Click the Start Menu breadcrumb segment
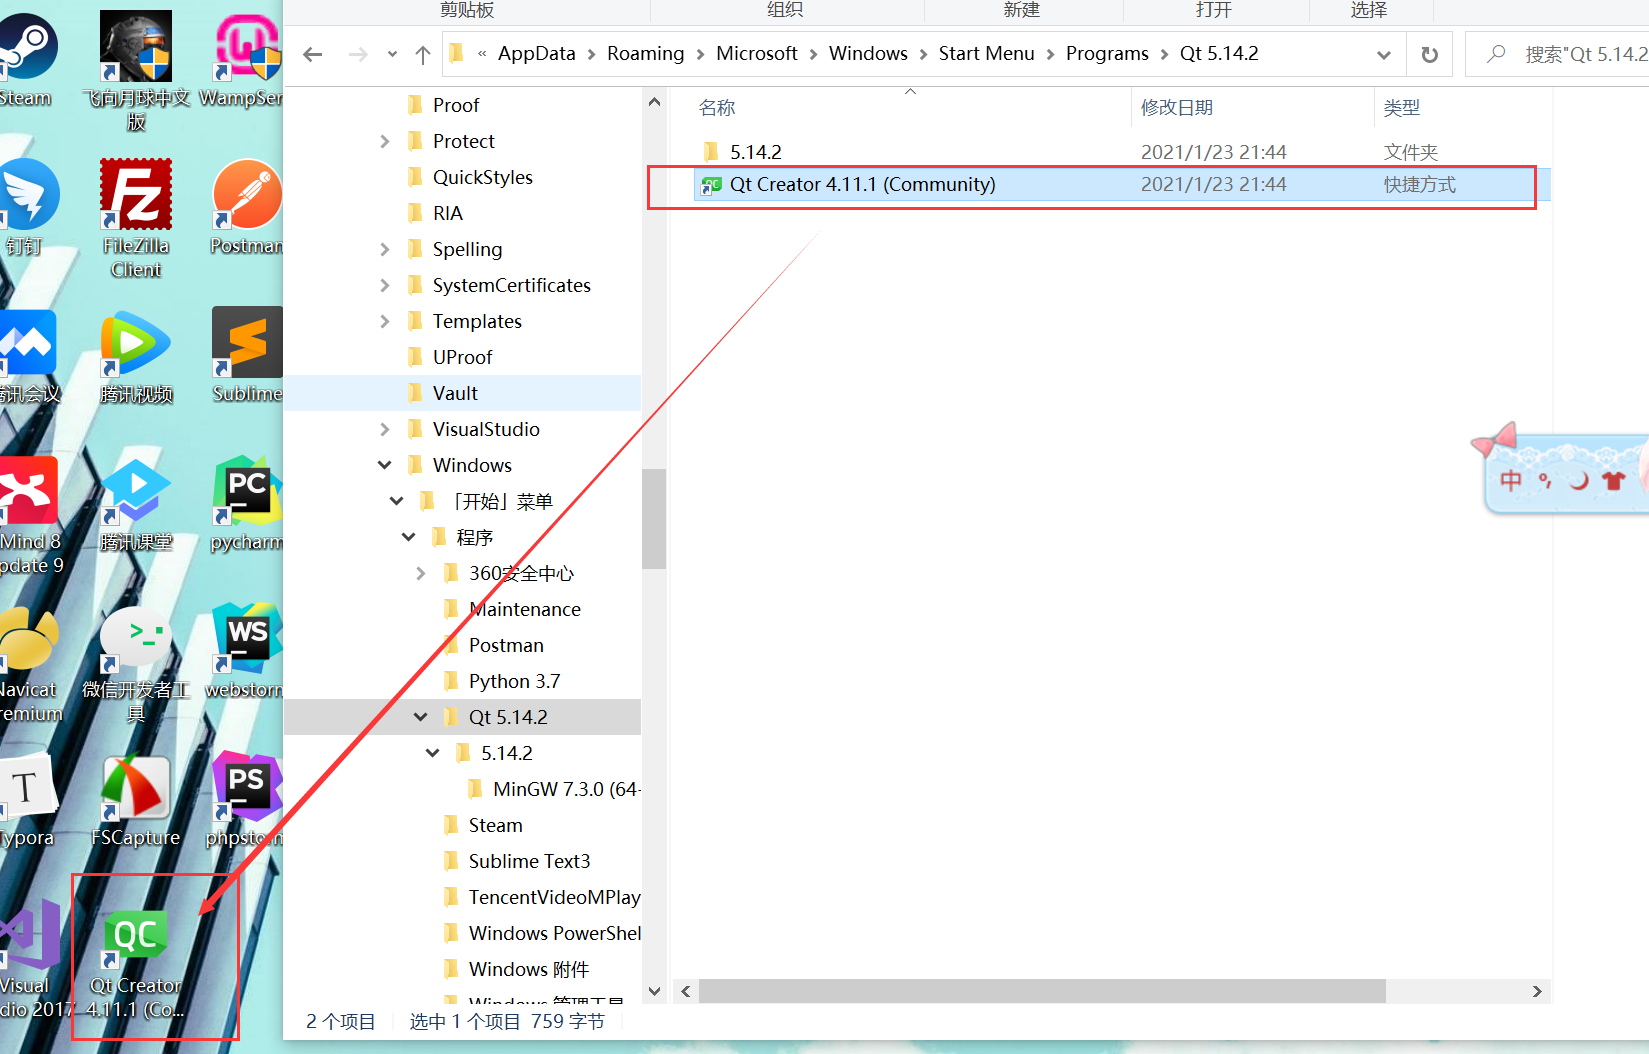1649x1054 pixels. click(x=987, y=54)
